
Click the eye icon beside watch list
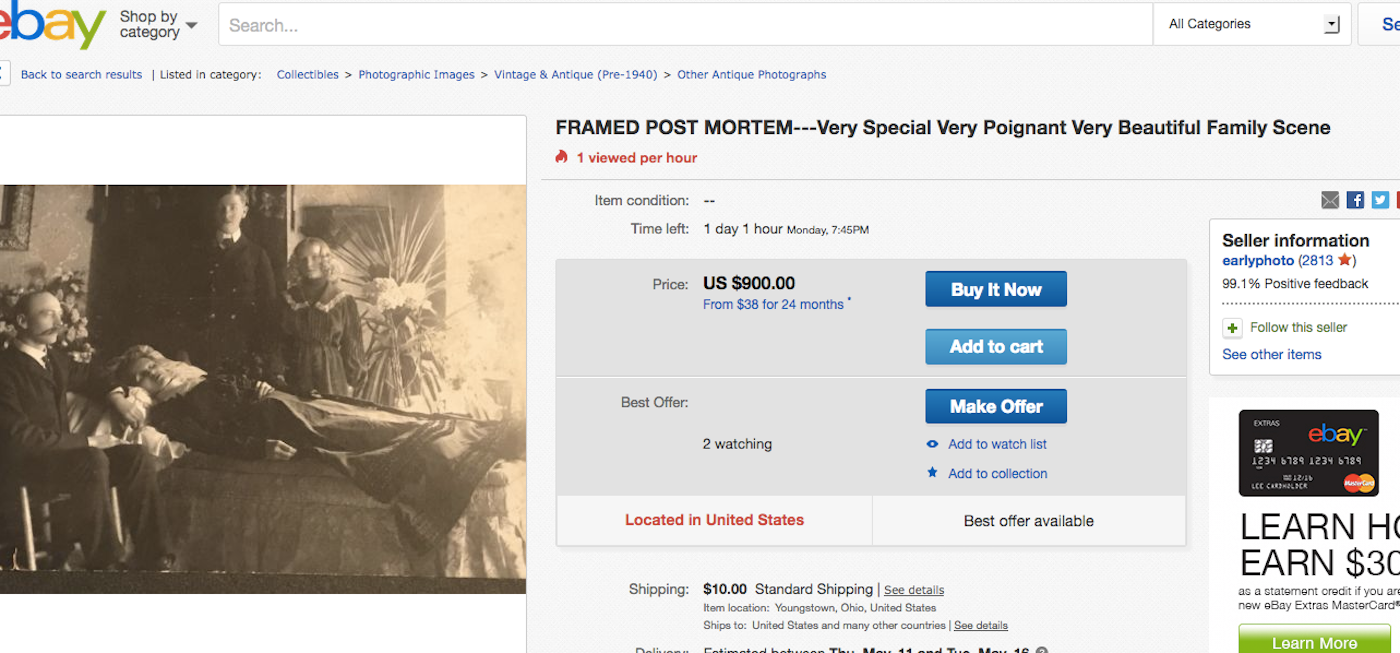pyautogui.click(x=932, y=444)
